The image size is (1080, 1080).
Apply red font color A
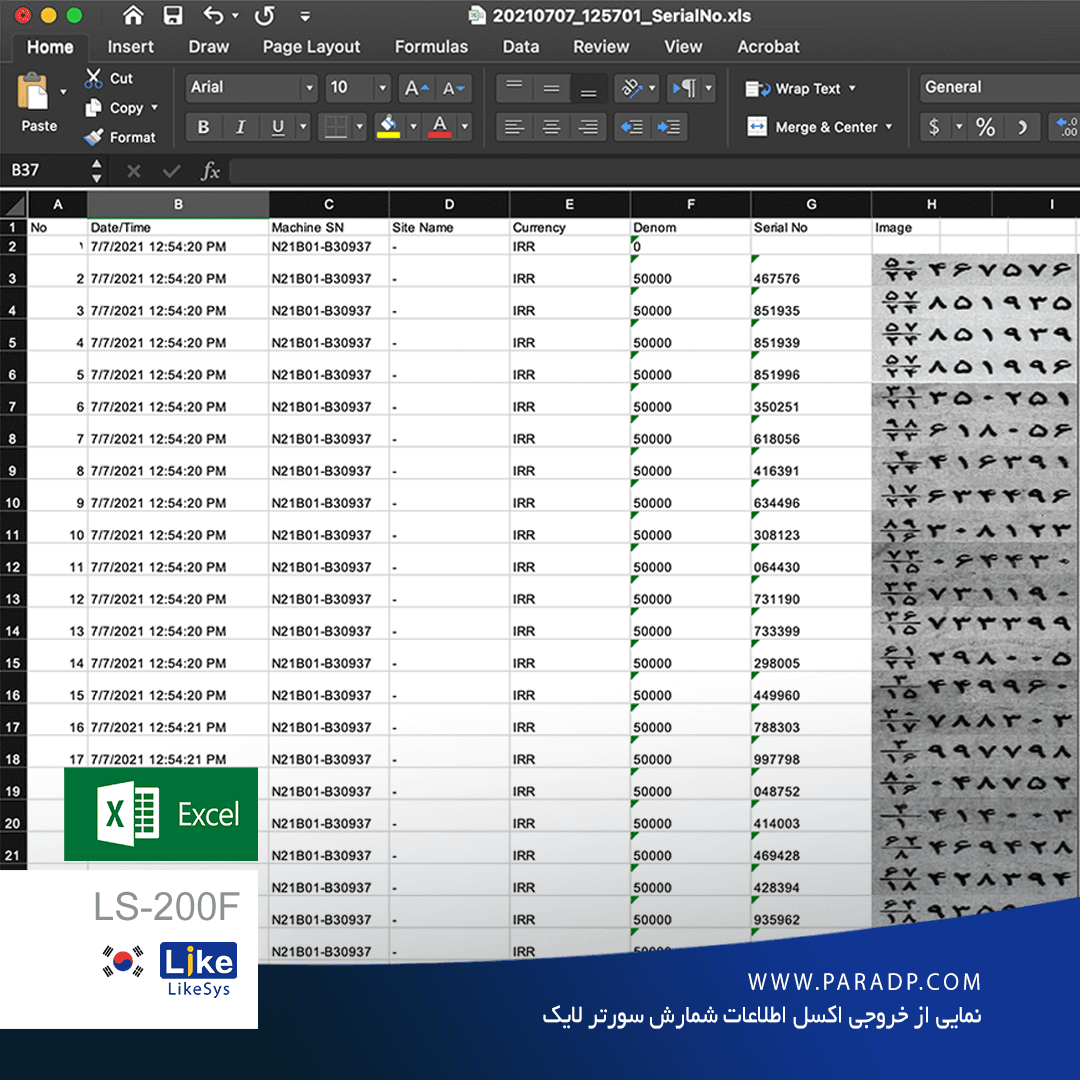[x=439, y=127]
